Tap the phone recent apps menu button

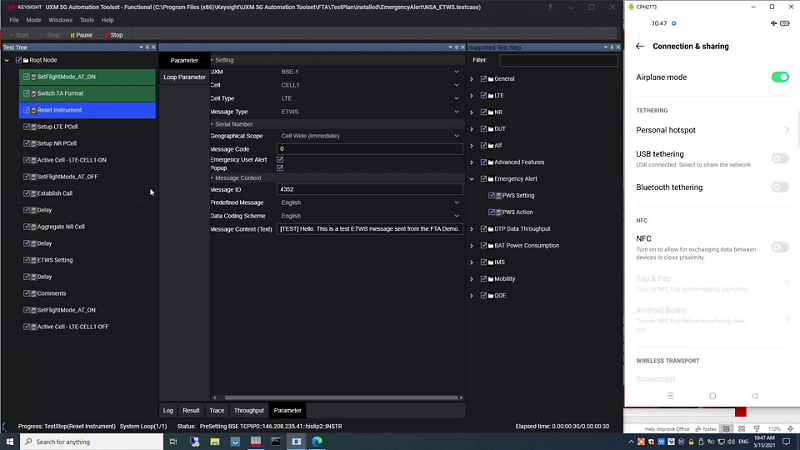(670, 396)
